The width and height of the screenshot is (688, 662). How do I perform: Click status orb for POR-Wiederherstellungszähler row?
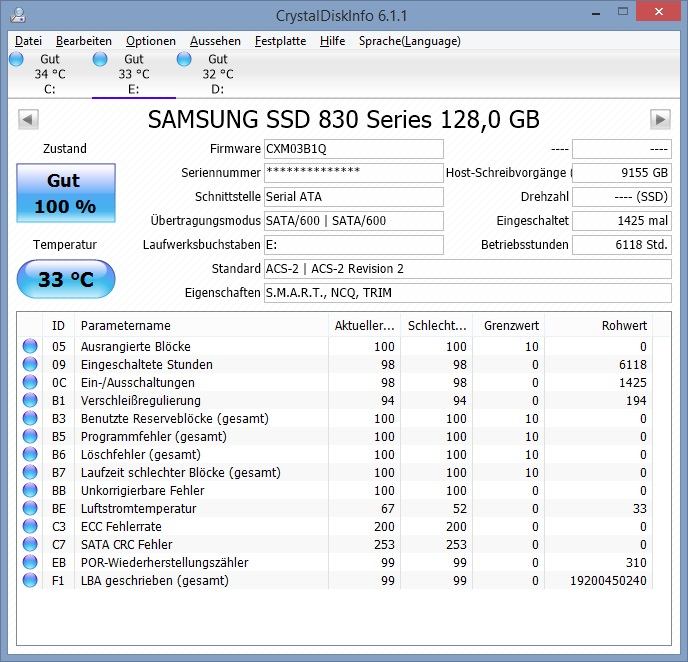[x=30, y=562]
